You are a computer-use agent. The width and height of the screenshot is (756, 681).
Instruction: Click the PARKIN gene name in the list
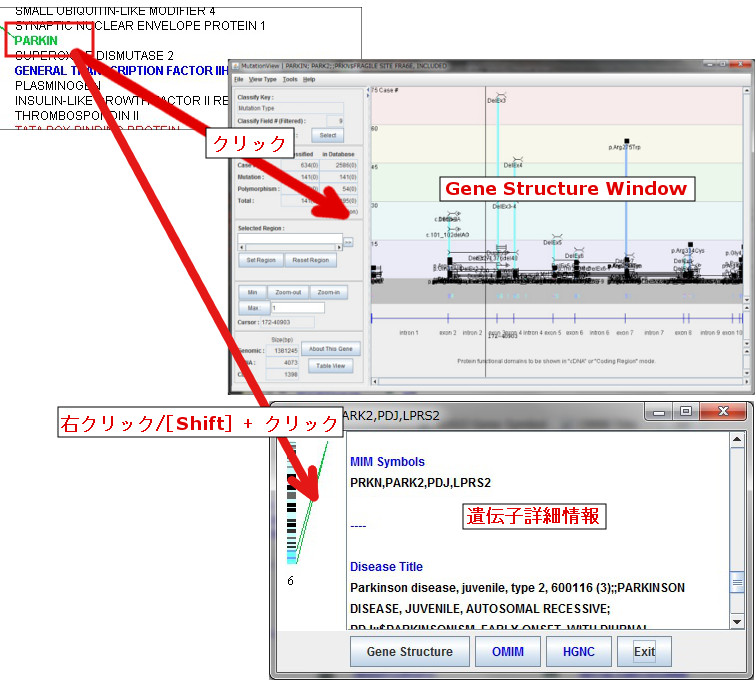pyautogui.click(x=36, y=41)
